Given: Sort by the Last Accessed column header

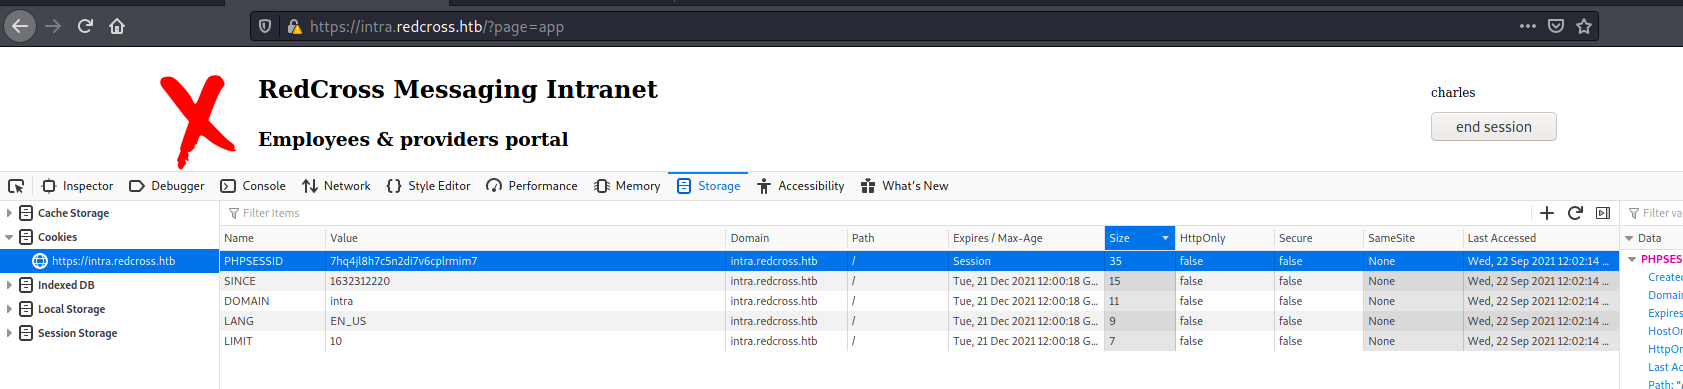Looking at the screenshot, I should [x=1540, y=238].
